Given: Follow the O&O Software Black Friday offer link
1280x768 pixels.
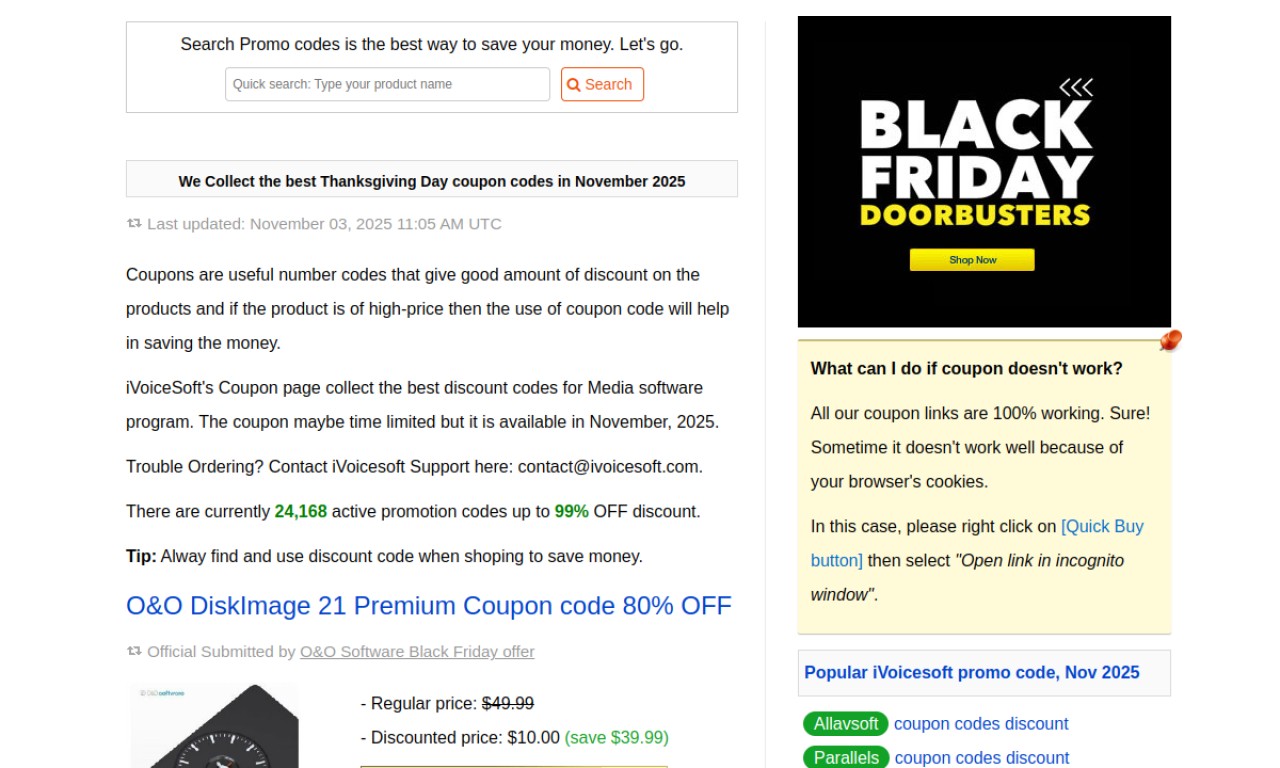Looking at the screenshot, I should [417, 652].
